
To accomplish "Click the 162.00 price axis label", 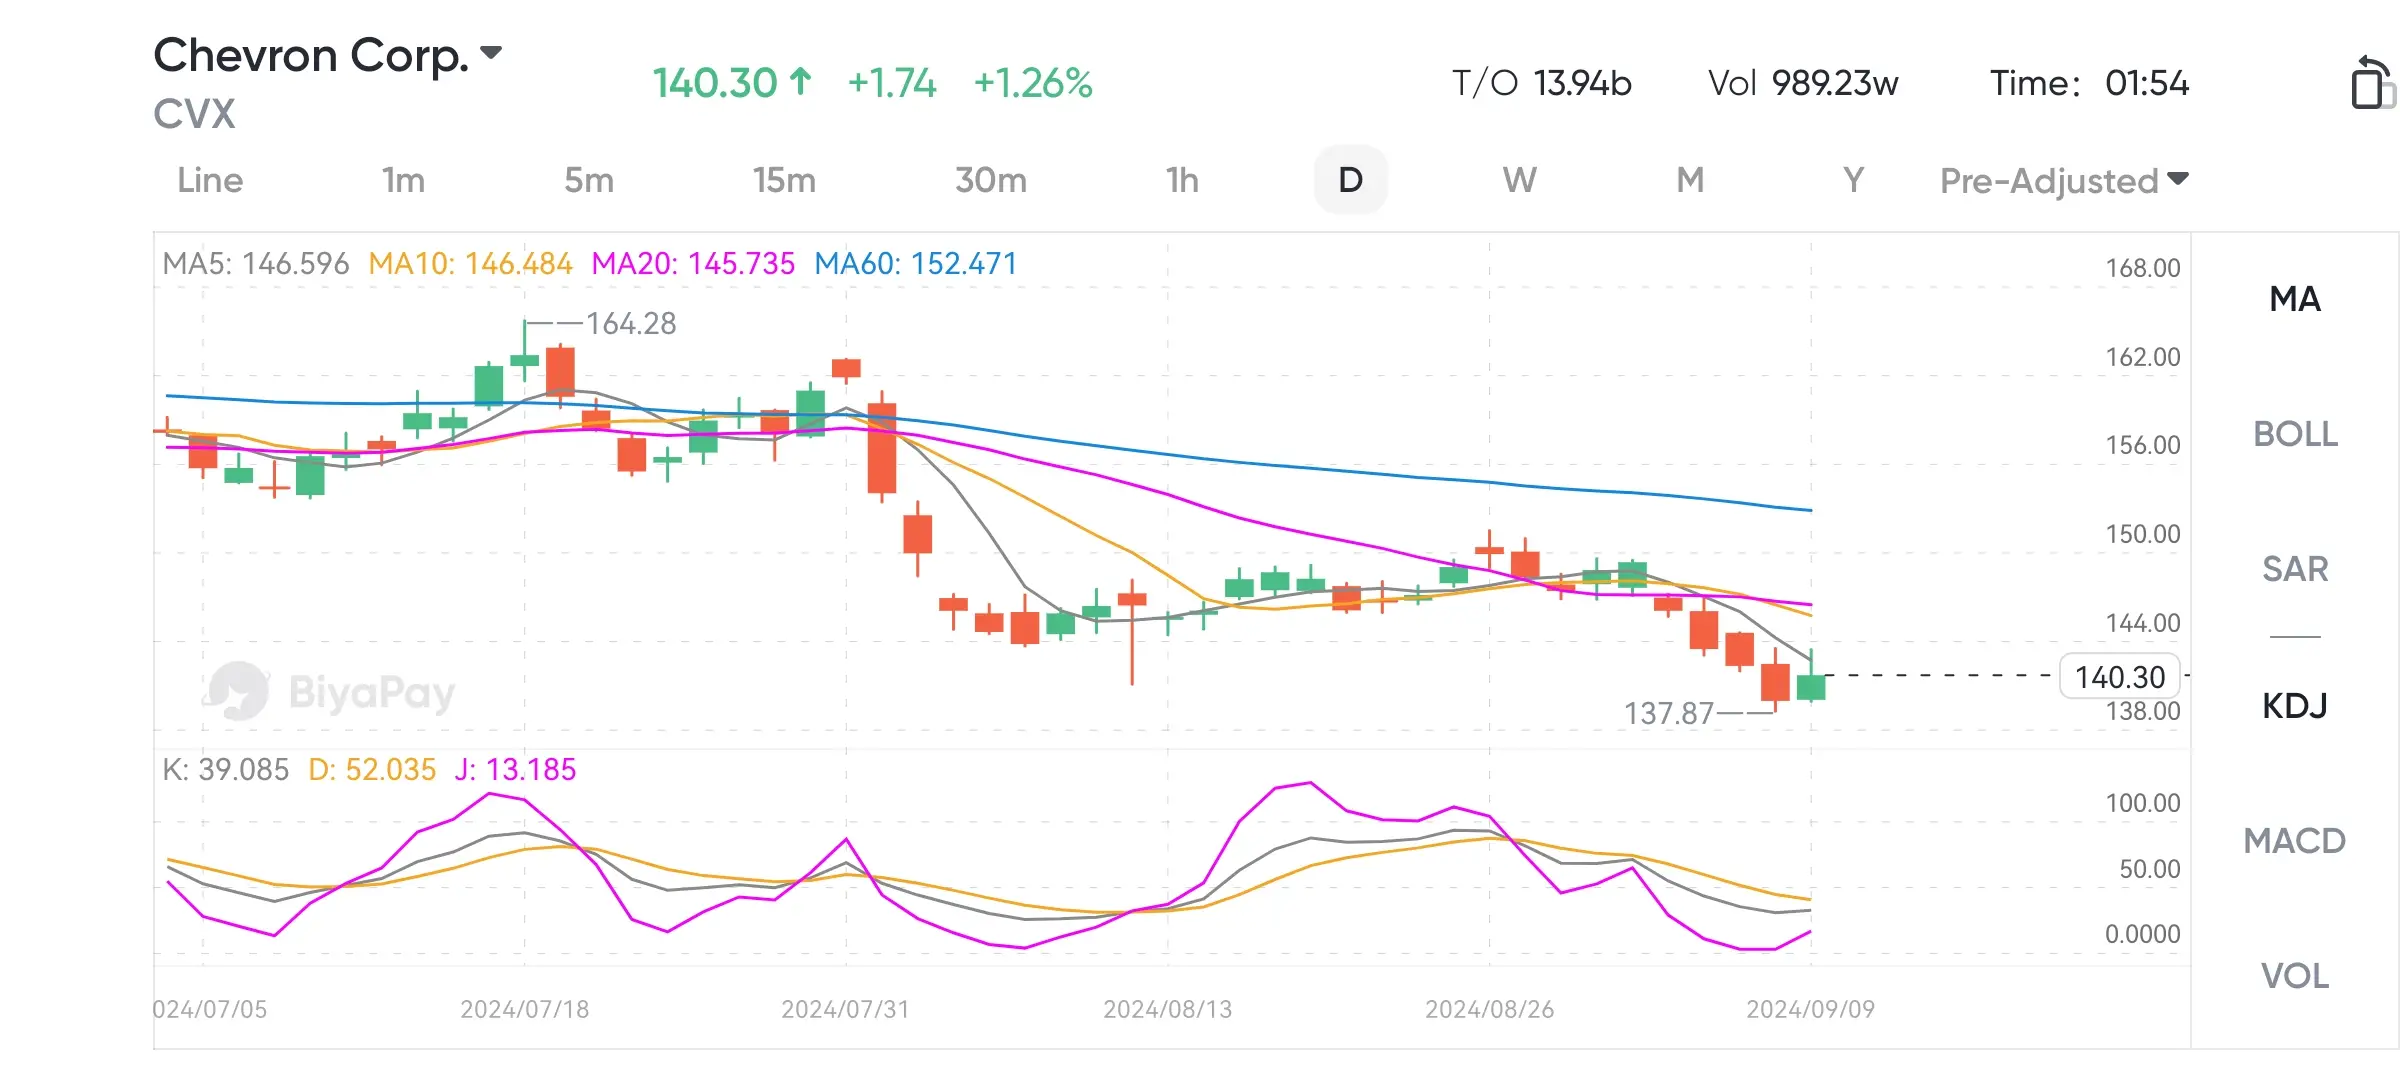I will pos(2143,357).
